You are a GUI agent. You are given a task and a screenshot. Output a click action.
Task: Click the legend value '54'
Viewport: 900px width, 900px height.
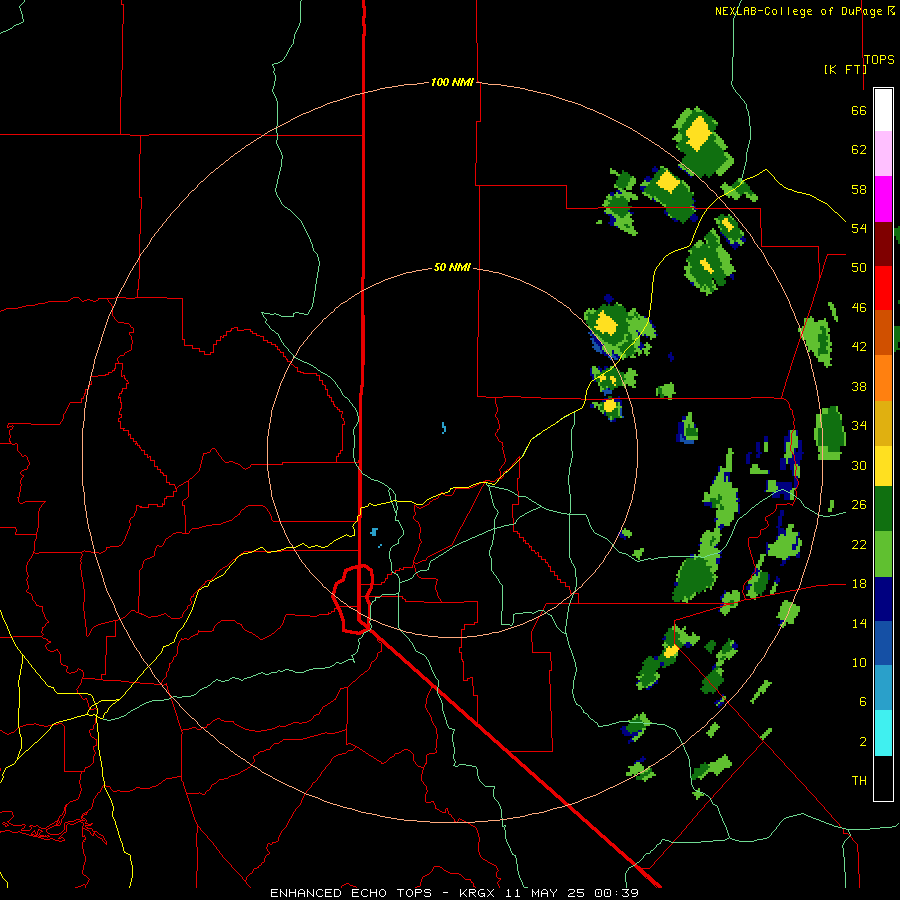tap(859, 228)
